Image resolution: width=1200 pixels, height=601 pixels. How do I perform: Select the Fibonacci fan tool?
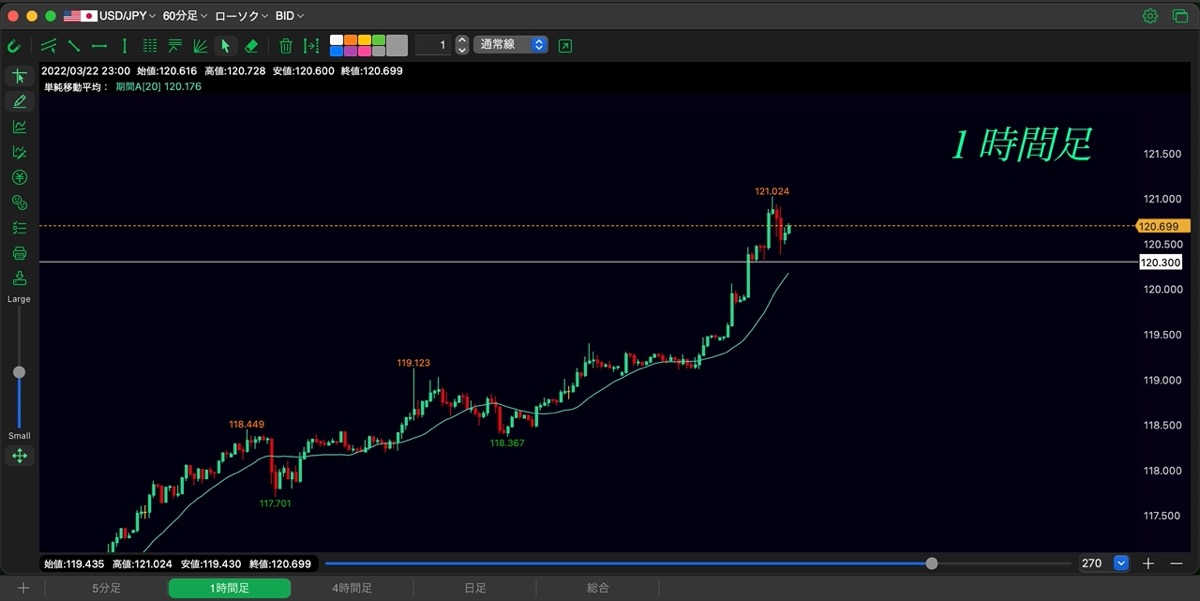[200, 45]
